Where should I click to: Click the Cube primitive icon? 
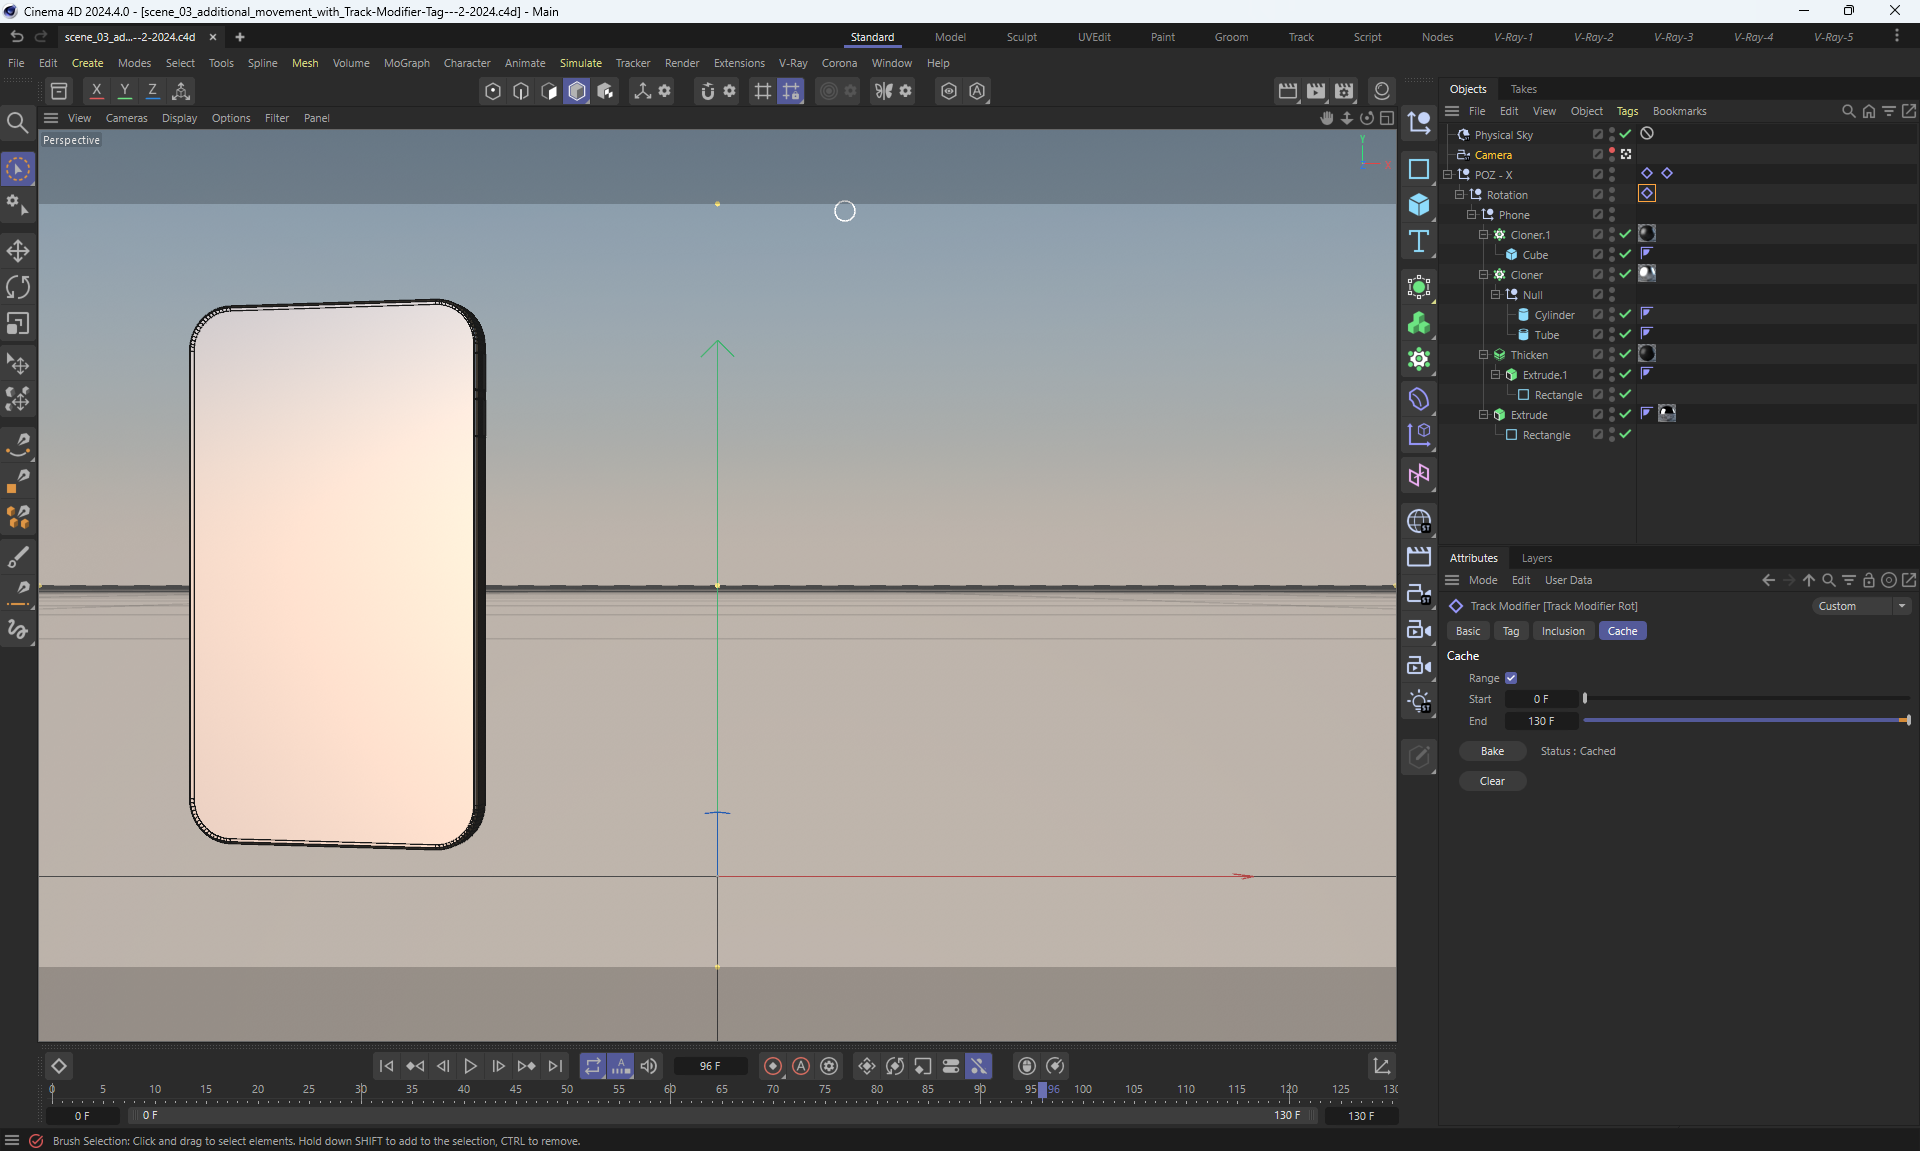(1418, 205)
